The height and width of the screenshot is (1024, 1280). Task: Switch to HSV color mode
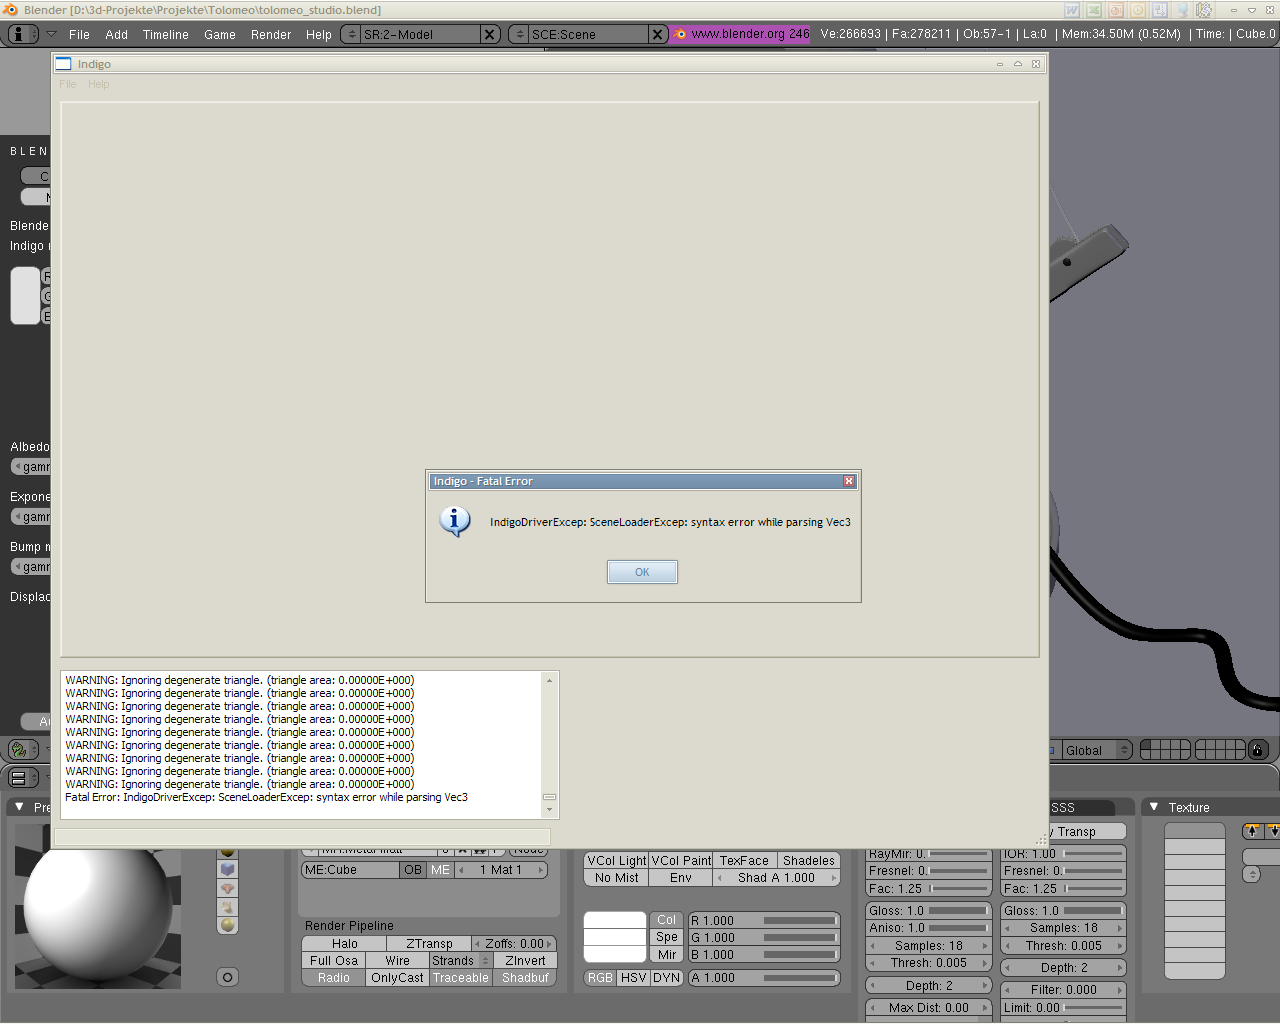click(633, 977)
